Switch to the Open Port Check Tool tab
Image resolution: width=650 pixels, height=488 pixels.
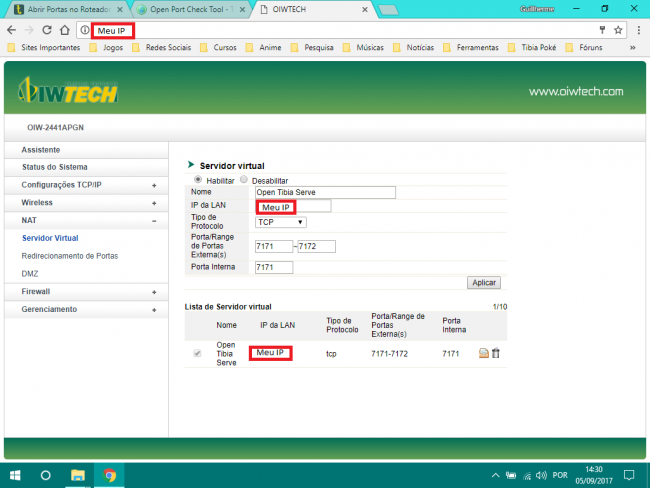[x=190, y=9]
